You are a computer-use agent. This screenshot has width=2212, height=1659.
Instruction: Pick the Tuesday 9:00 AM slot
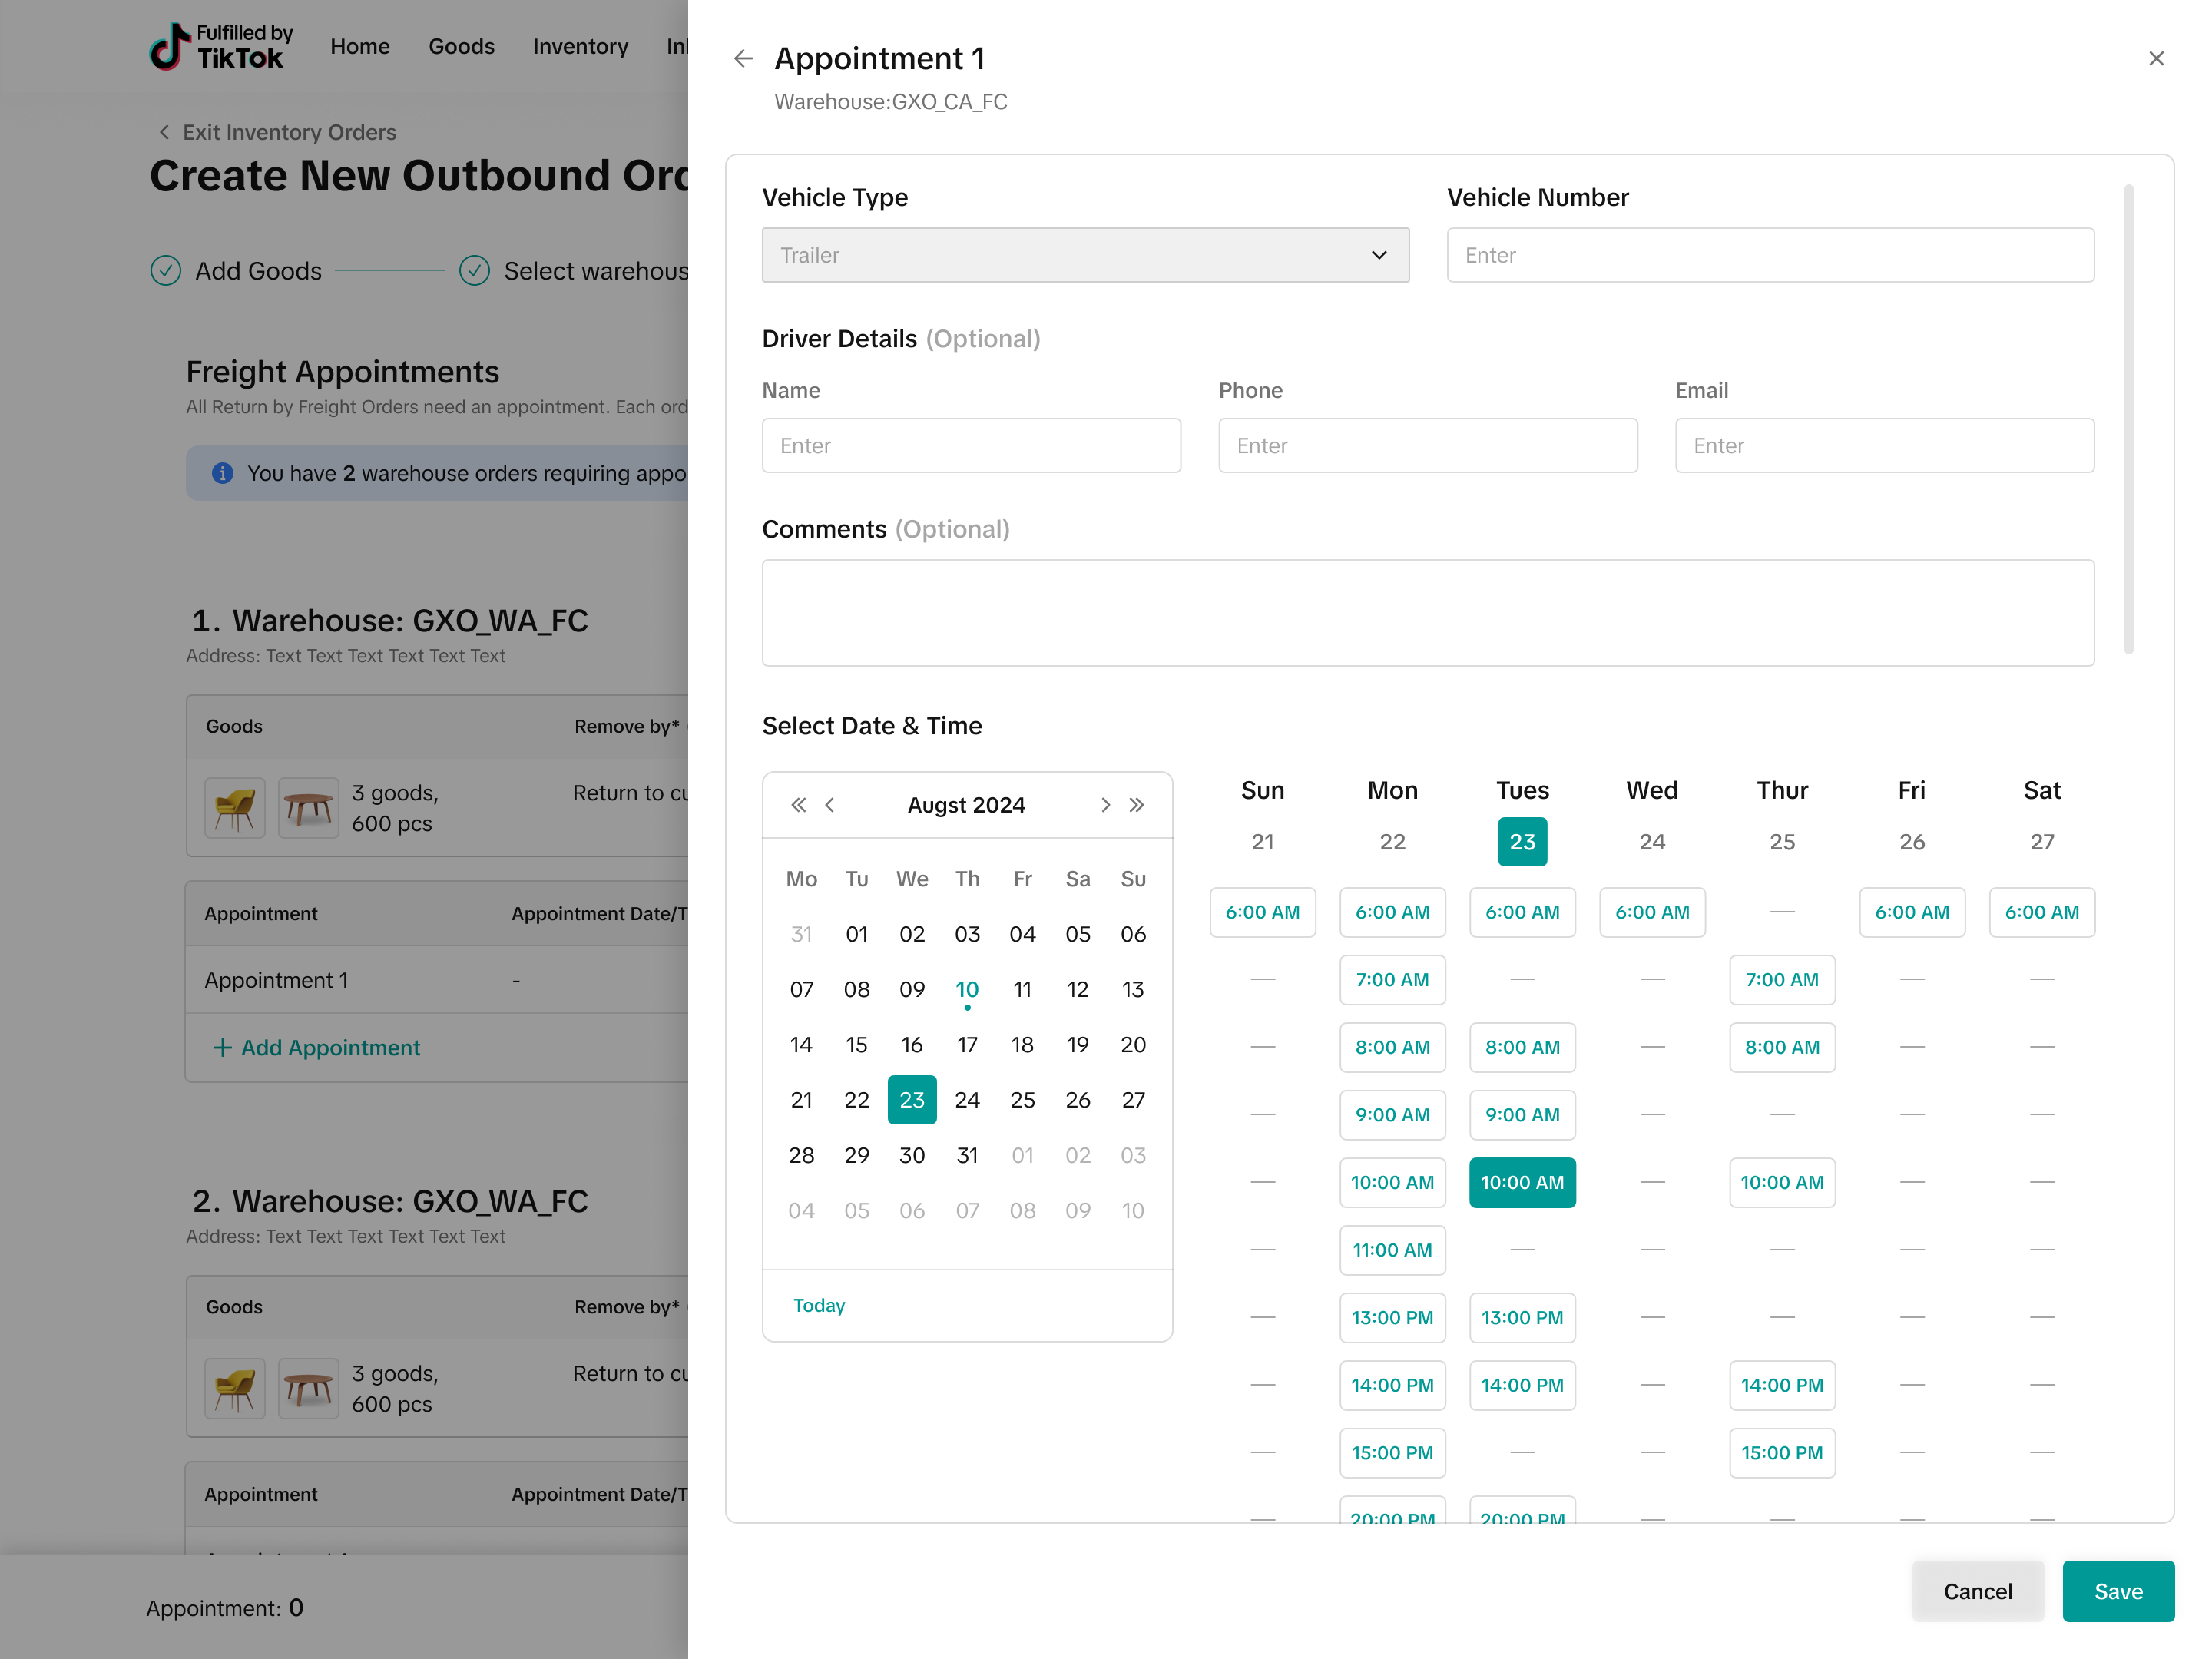1521,1115
